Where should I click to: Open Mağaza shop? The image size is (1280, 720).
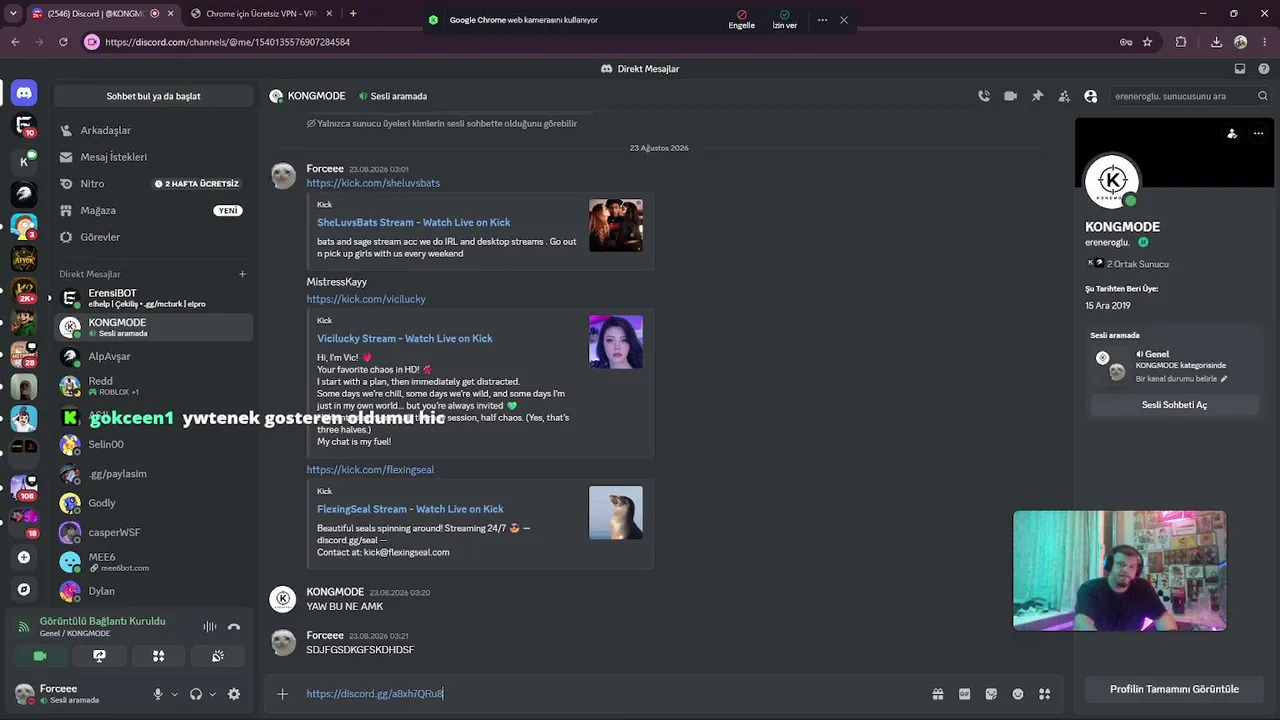click(x=153, y=210)
